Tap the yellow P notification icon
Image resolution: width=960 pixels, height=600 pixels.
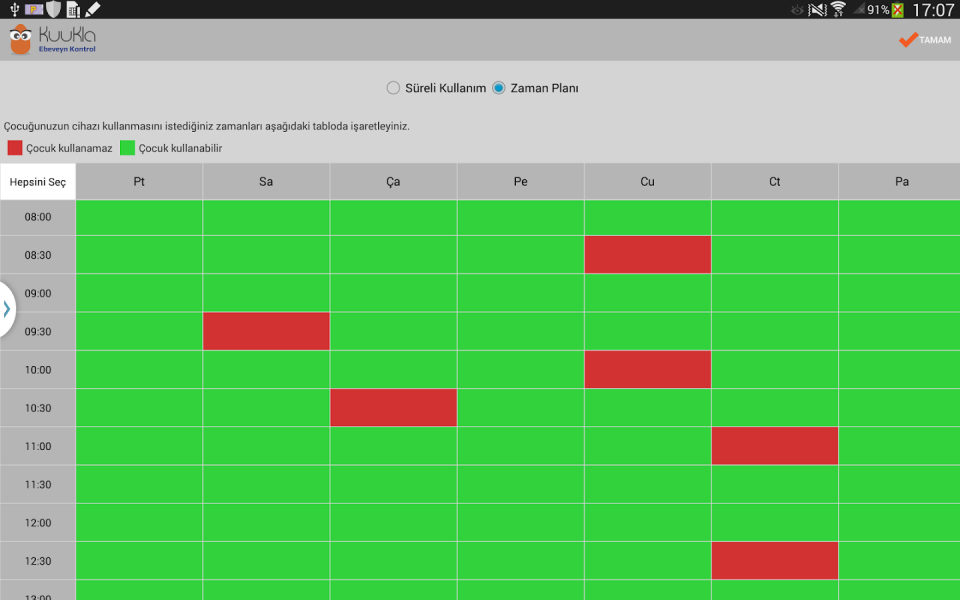coord(34,9)
